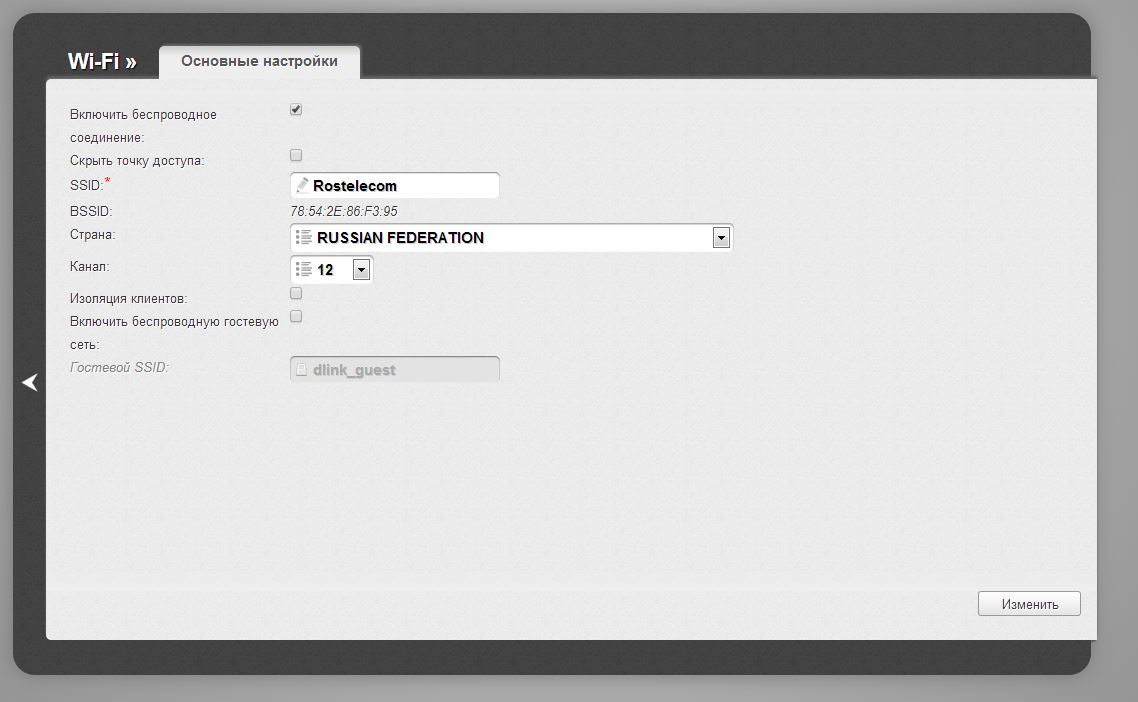Click the Изоляция клиентов: label

coord(128,298)
